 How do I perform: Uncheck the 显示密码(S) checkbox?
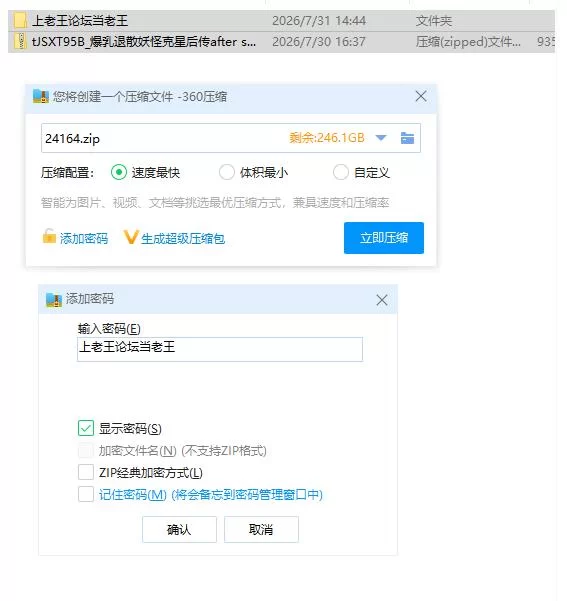(x=86, y=428)
